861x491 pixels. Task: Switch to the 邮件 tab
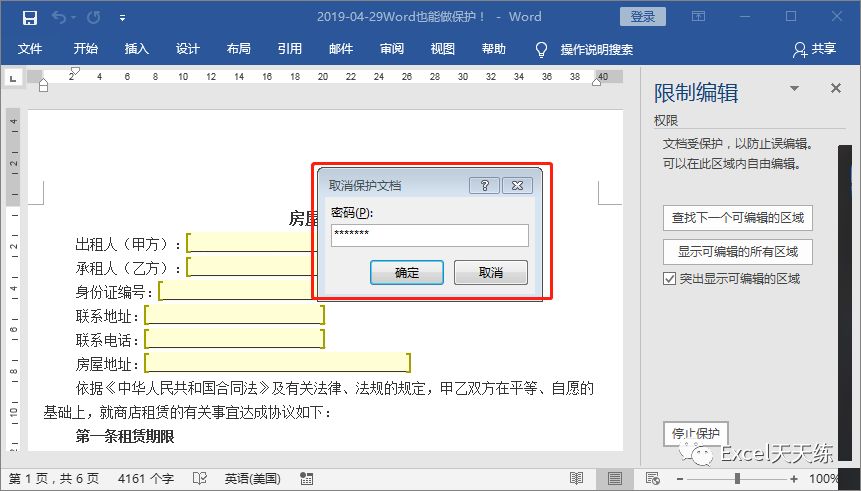tap(340, 49)
